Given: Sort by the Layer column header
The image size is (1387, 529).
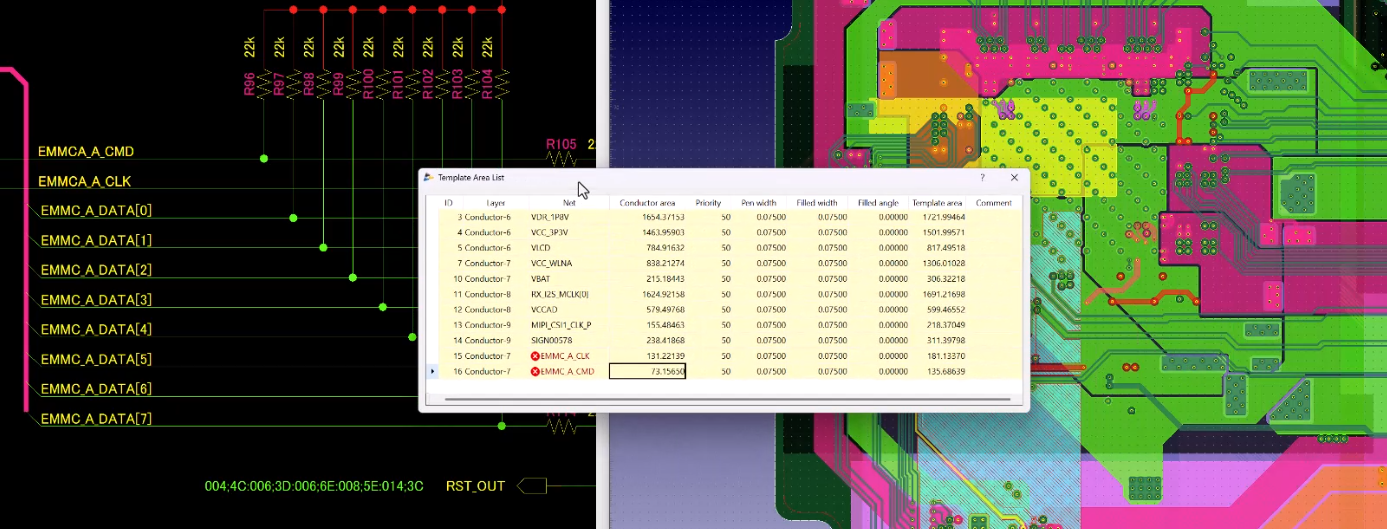Looking at the screenshot, I should 496,203.
